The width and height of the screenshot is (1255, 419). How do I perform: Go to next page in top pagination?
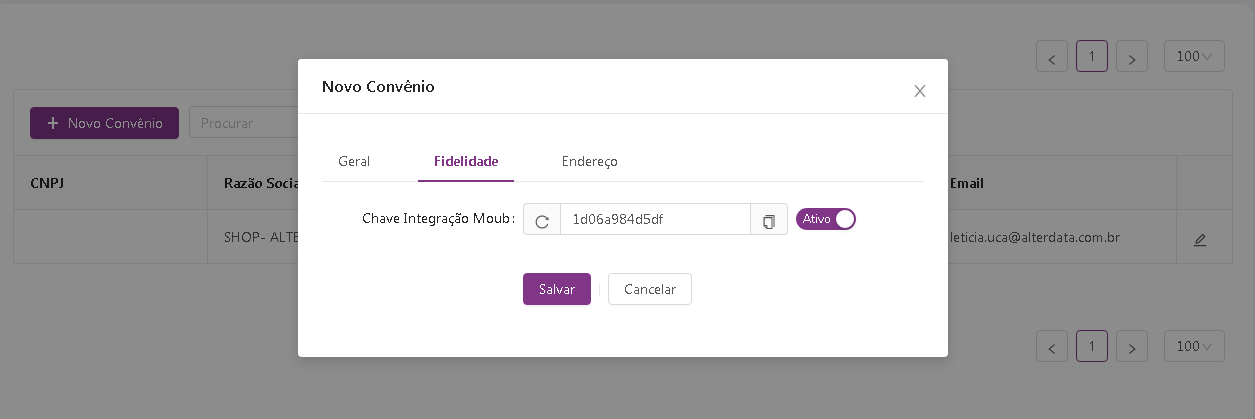tap(1131, 57)
